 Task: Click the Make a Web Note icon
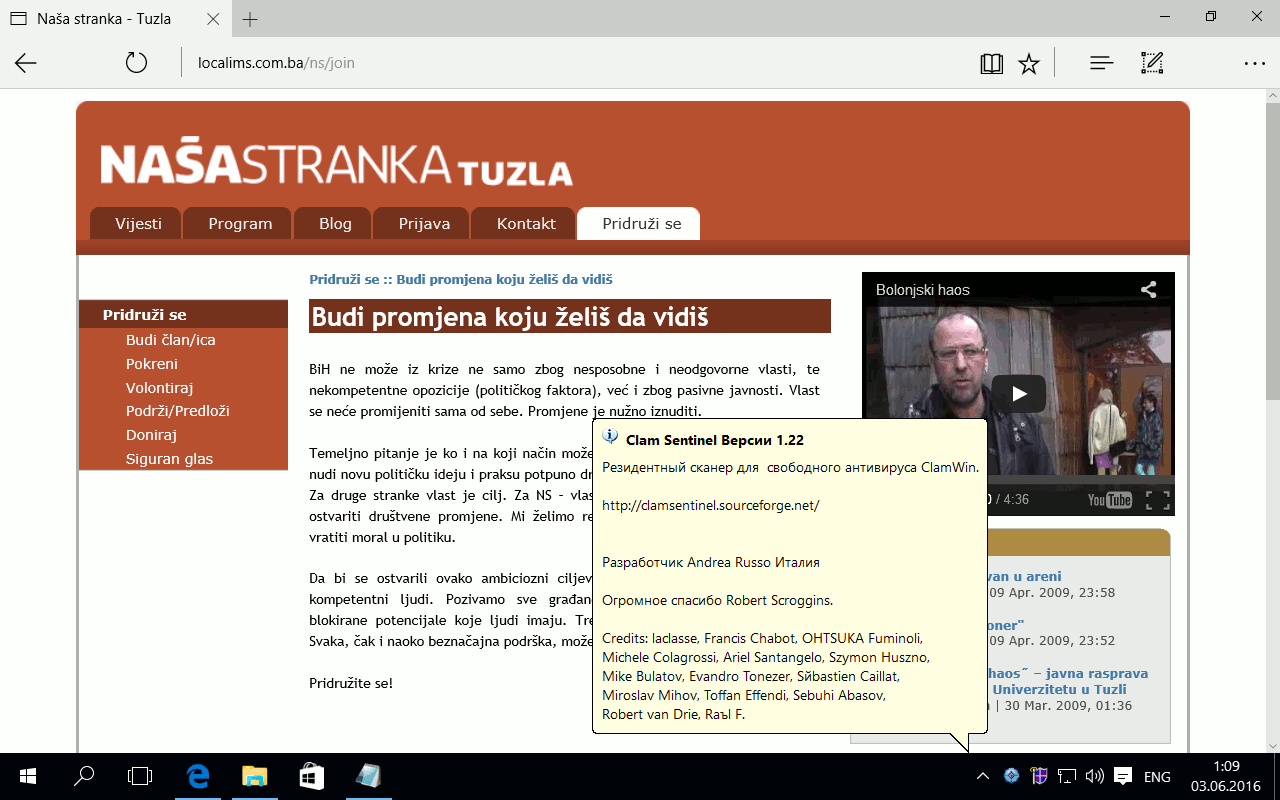[1152, 63]
